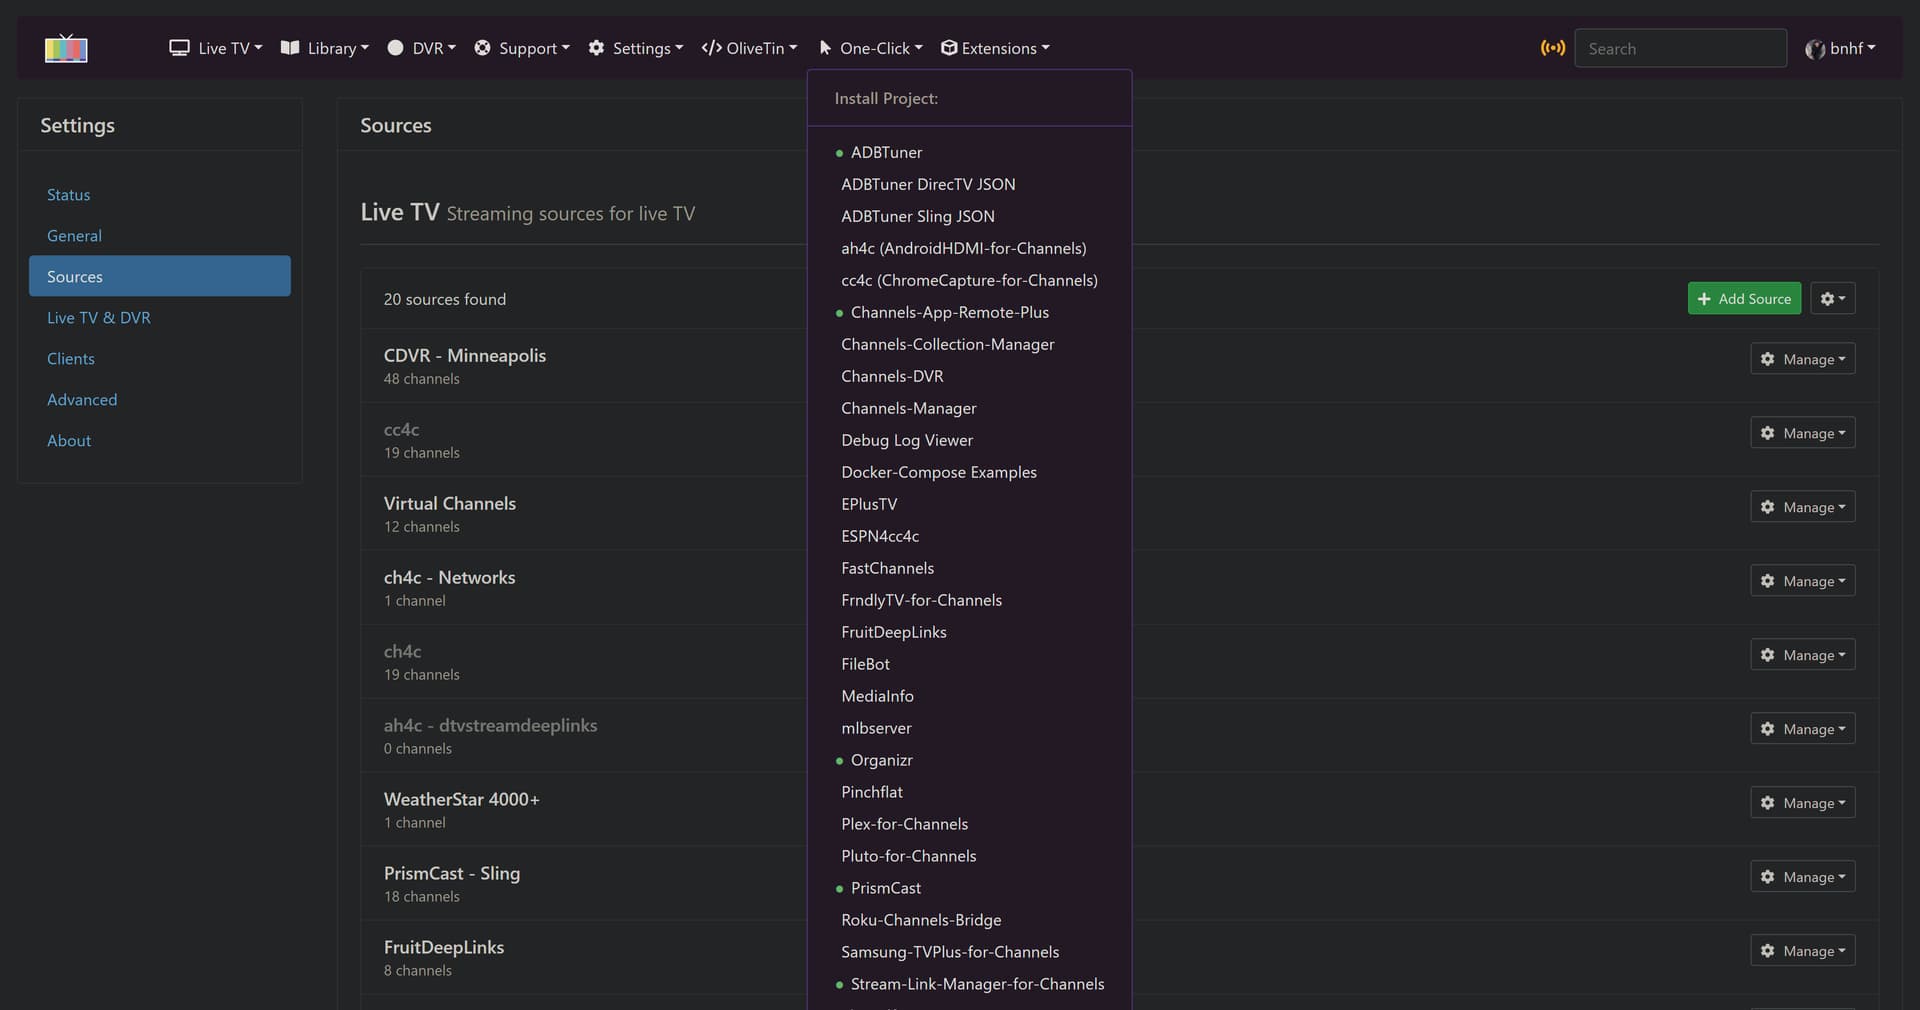Pick Organizr from the project list
1920x1010 pixels.
[x=881, y=760]
